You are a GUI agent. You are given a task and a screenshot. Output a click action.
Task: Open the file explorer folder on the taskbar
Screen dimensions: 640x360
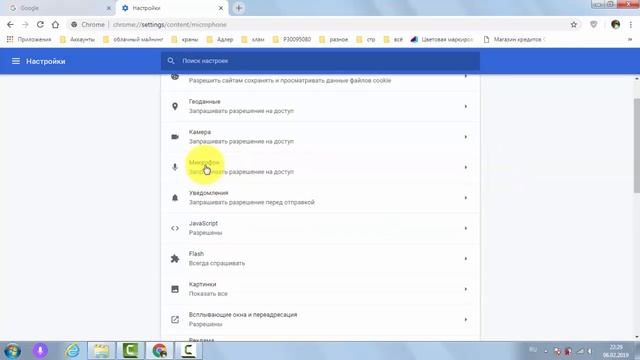(x=101, y=351)
